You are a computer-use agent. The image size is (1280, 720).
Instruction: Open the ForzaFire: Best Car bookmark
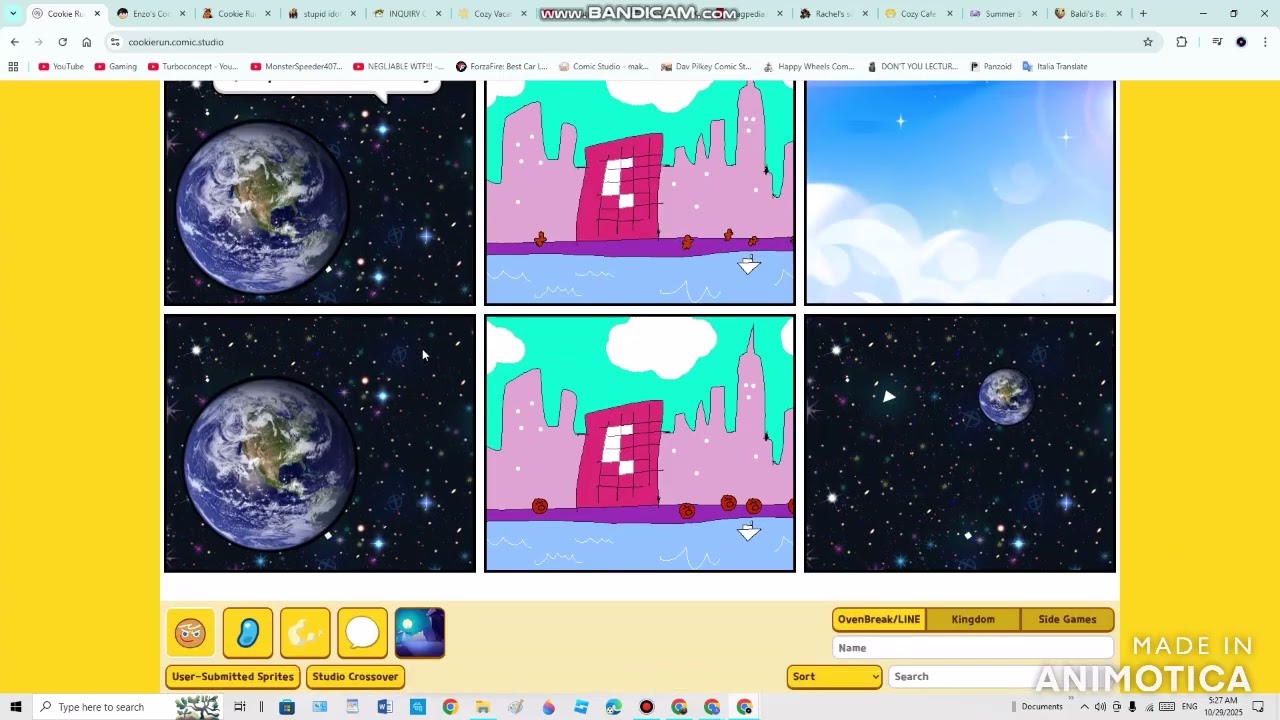501,67
